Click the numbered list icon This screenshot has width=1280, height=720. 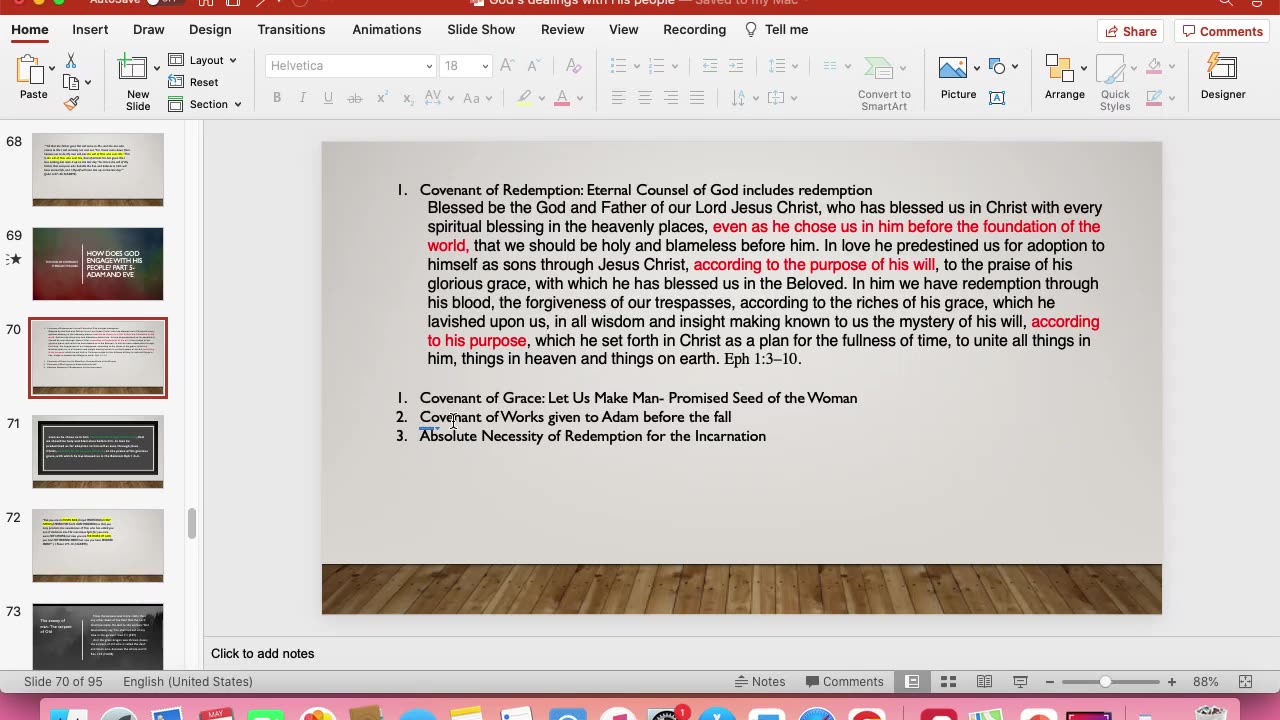click(x=657, y=66)
